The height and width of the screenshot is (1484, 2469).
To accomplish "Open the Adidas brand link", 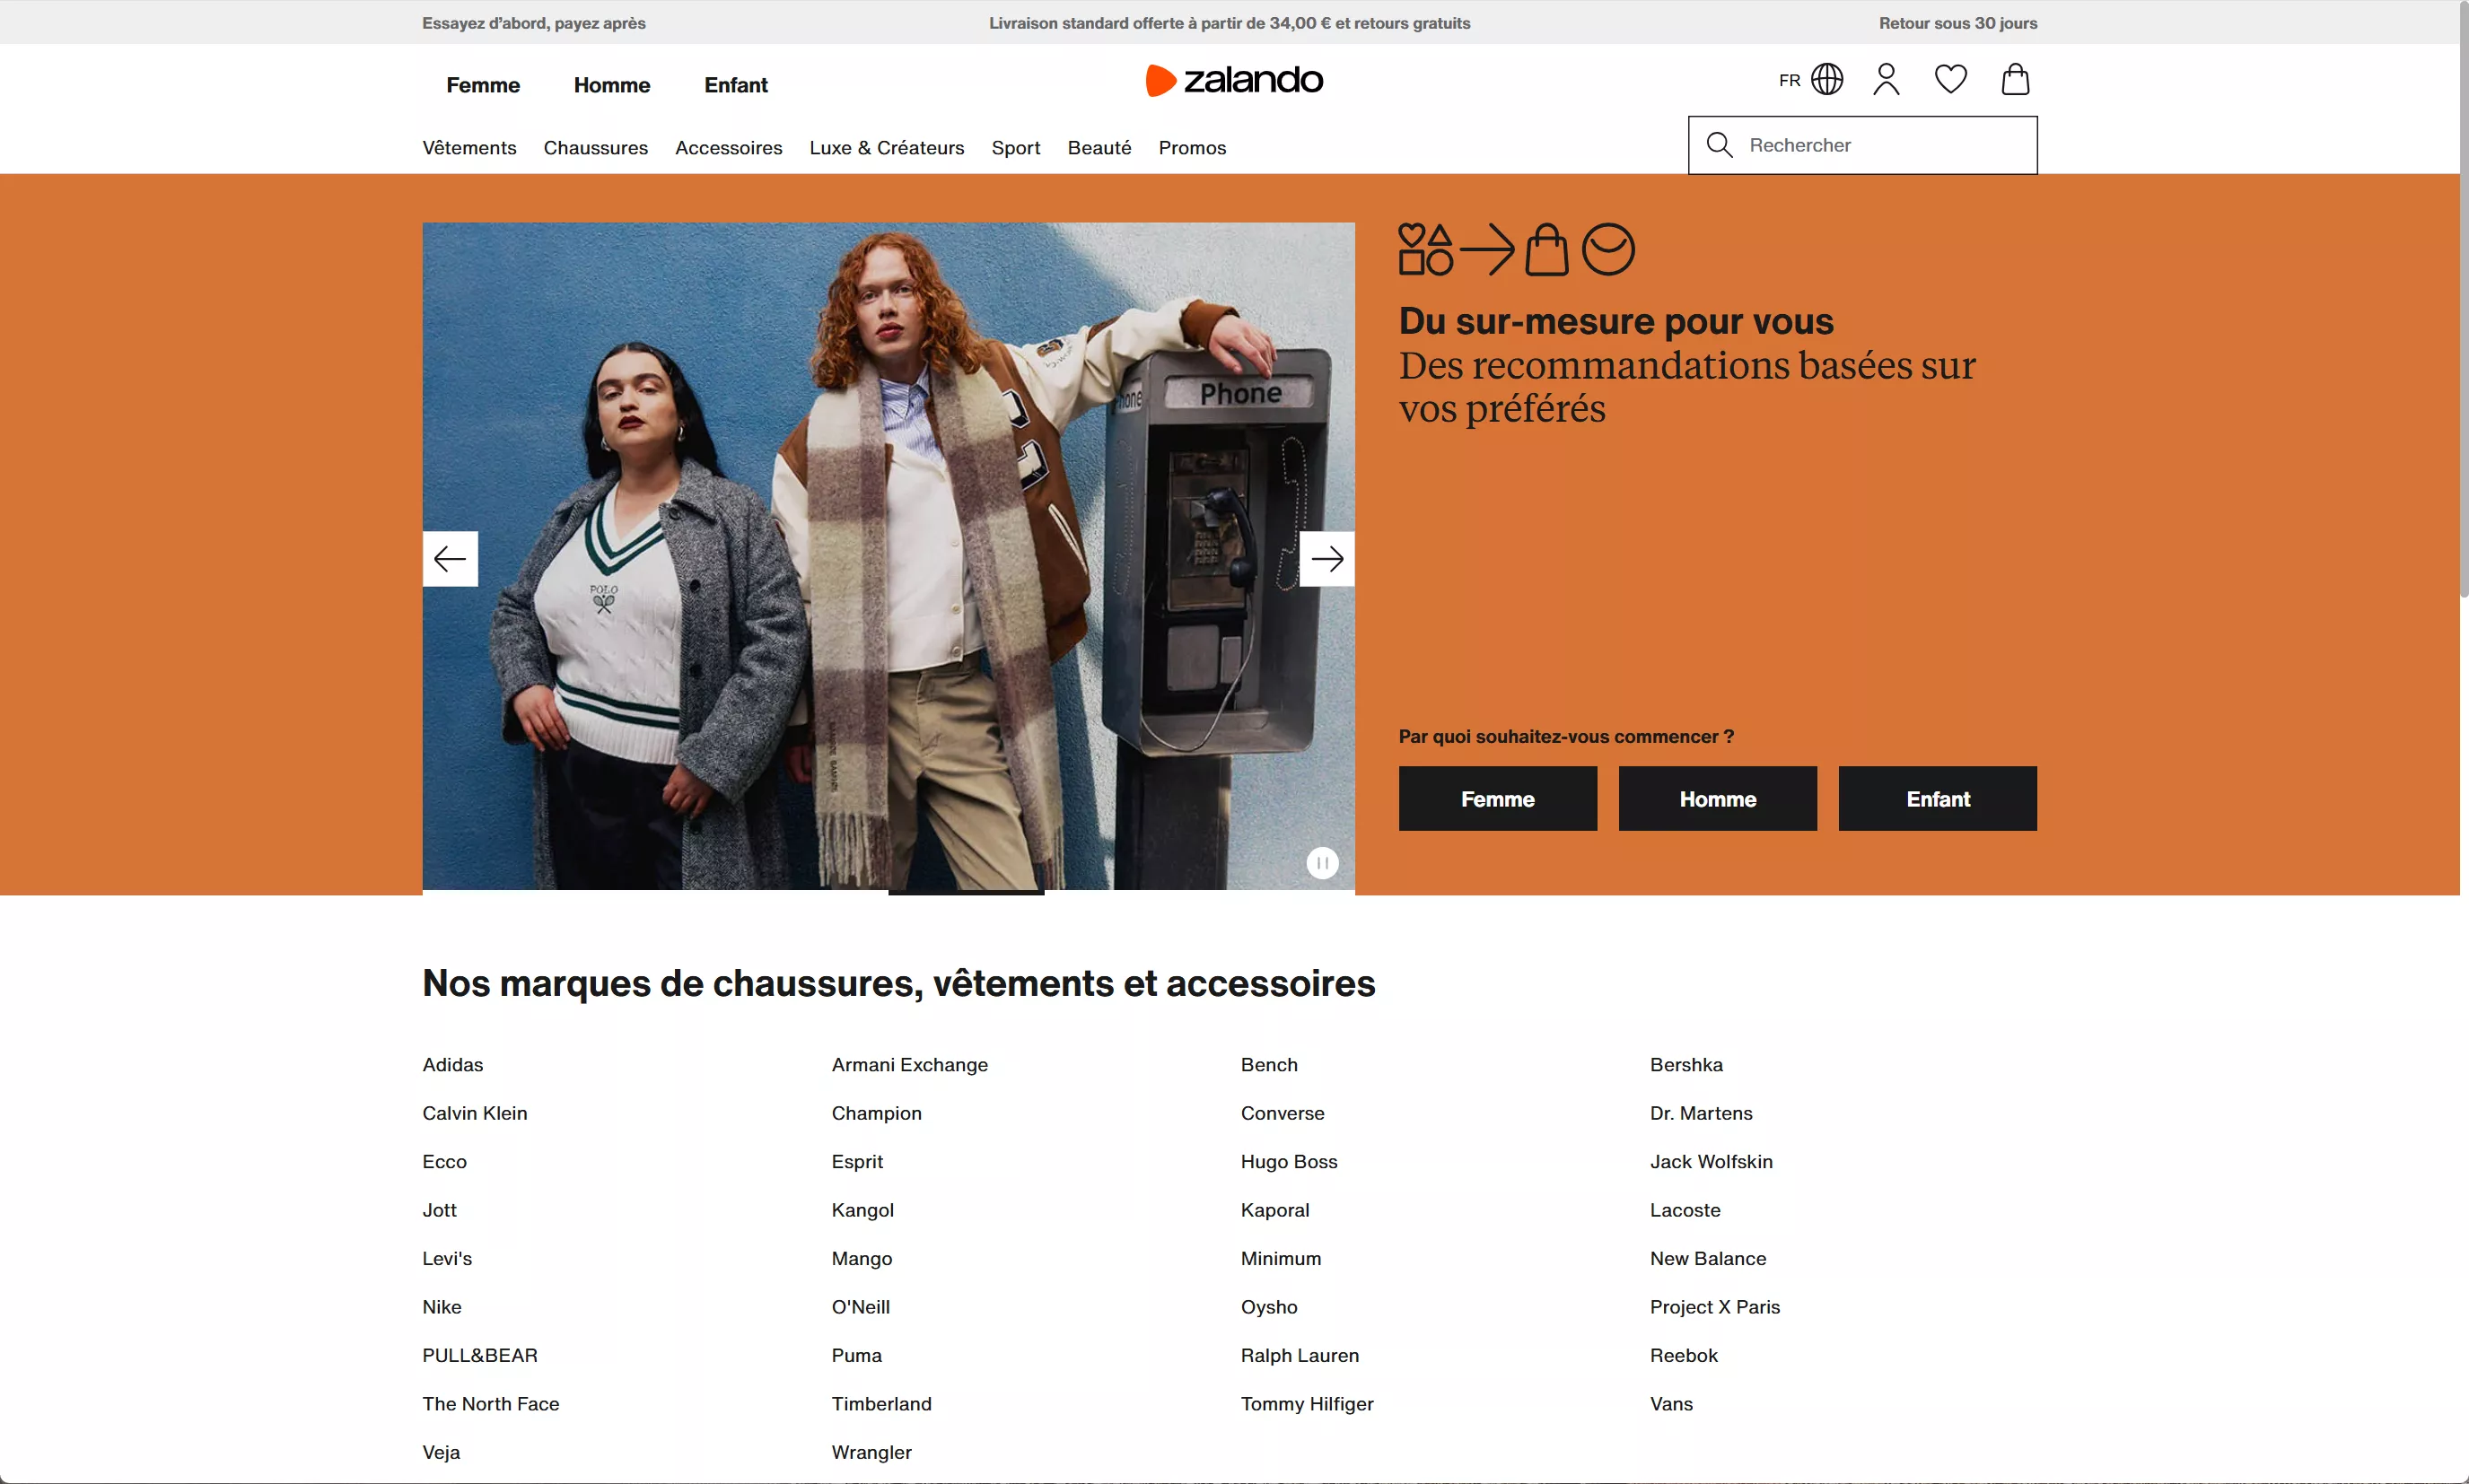I will 453,1065.
